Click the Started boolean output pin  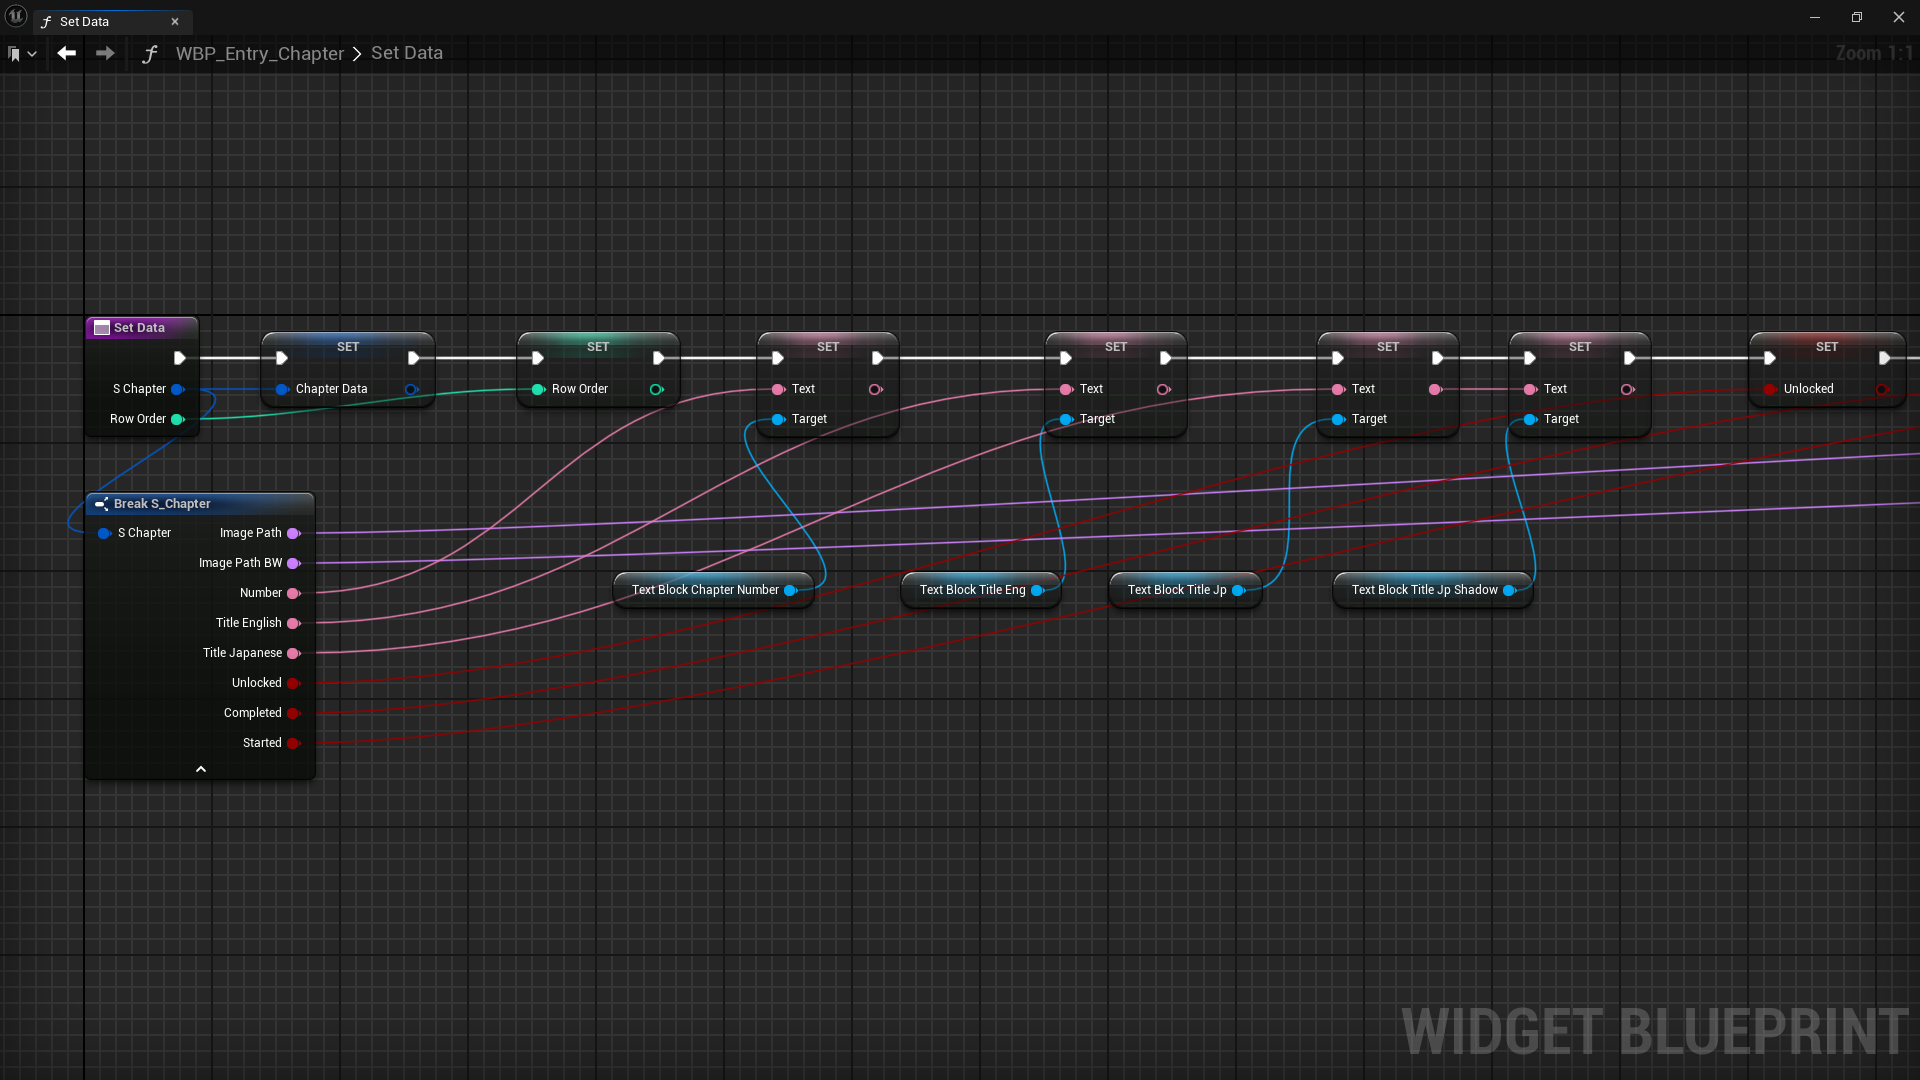coord(294,743)
